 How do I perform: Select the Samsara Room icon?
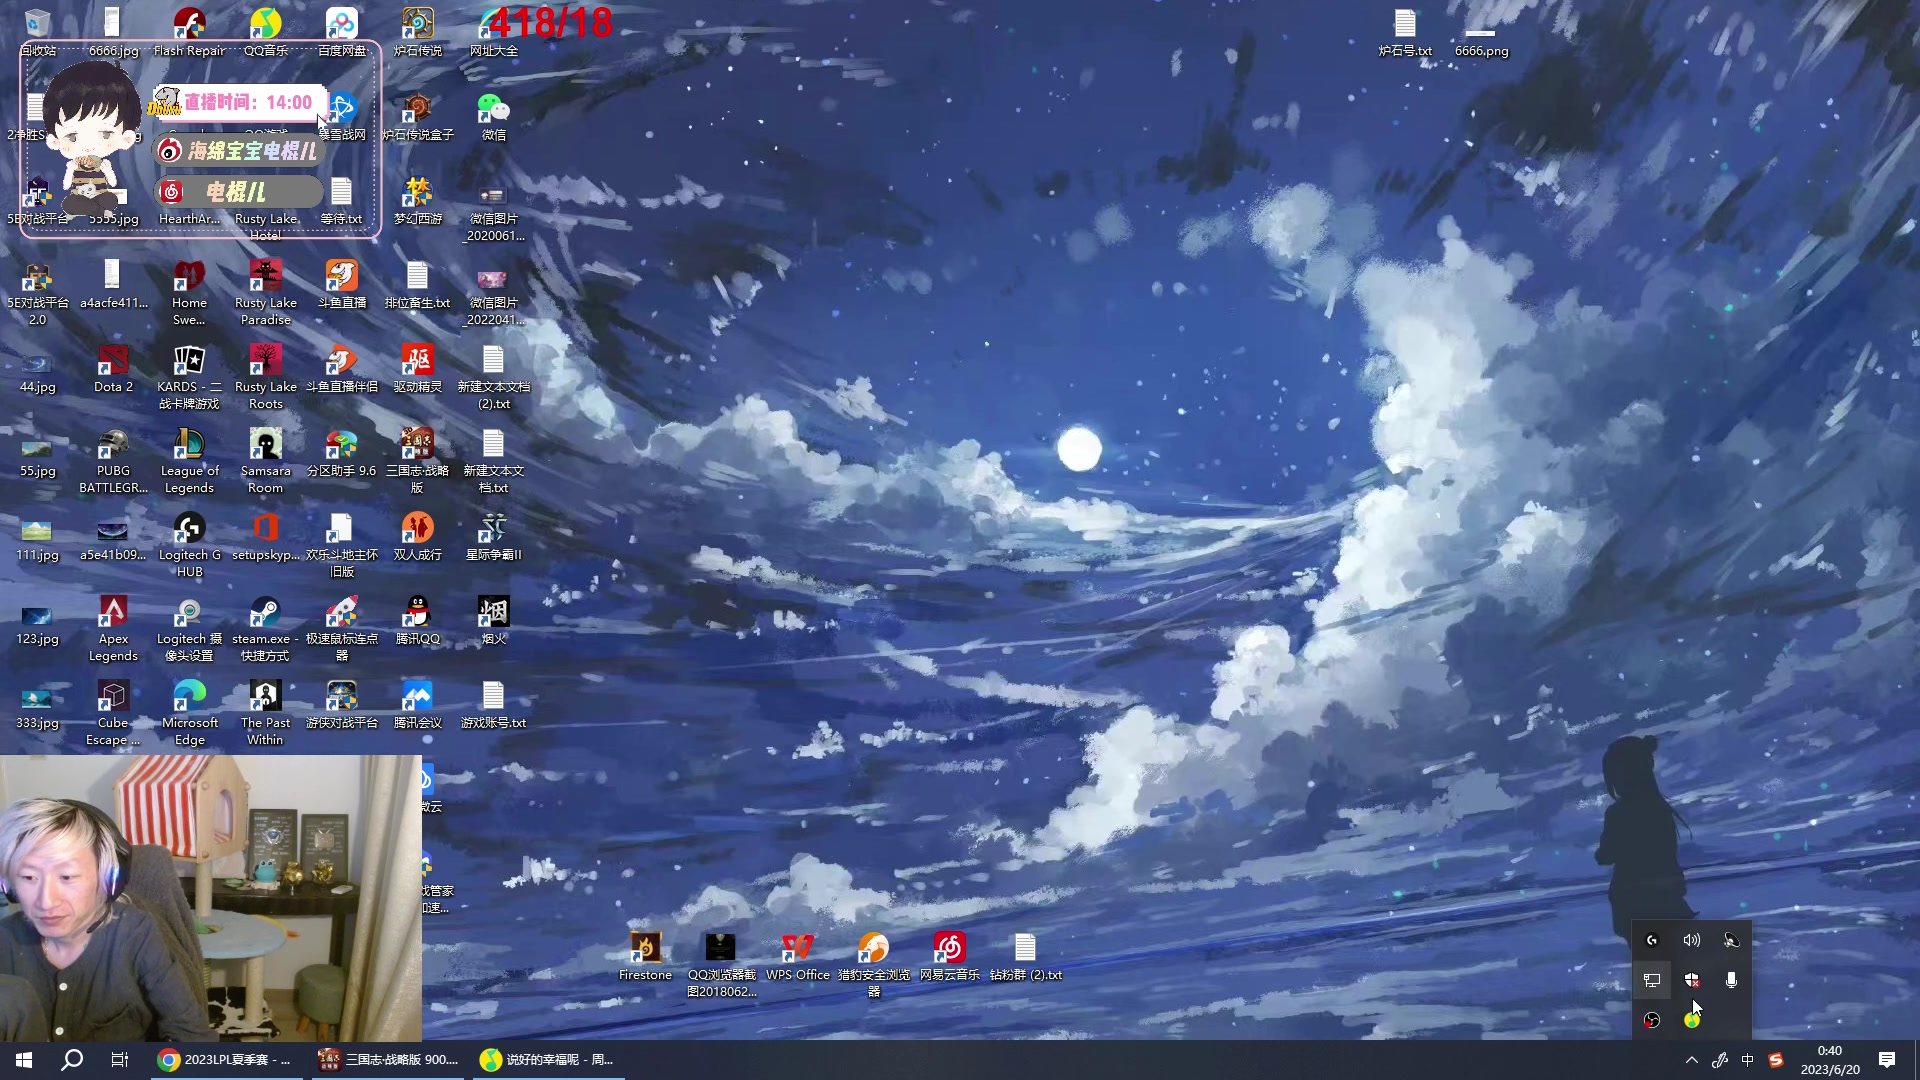[266, 461]
